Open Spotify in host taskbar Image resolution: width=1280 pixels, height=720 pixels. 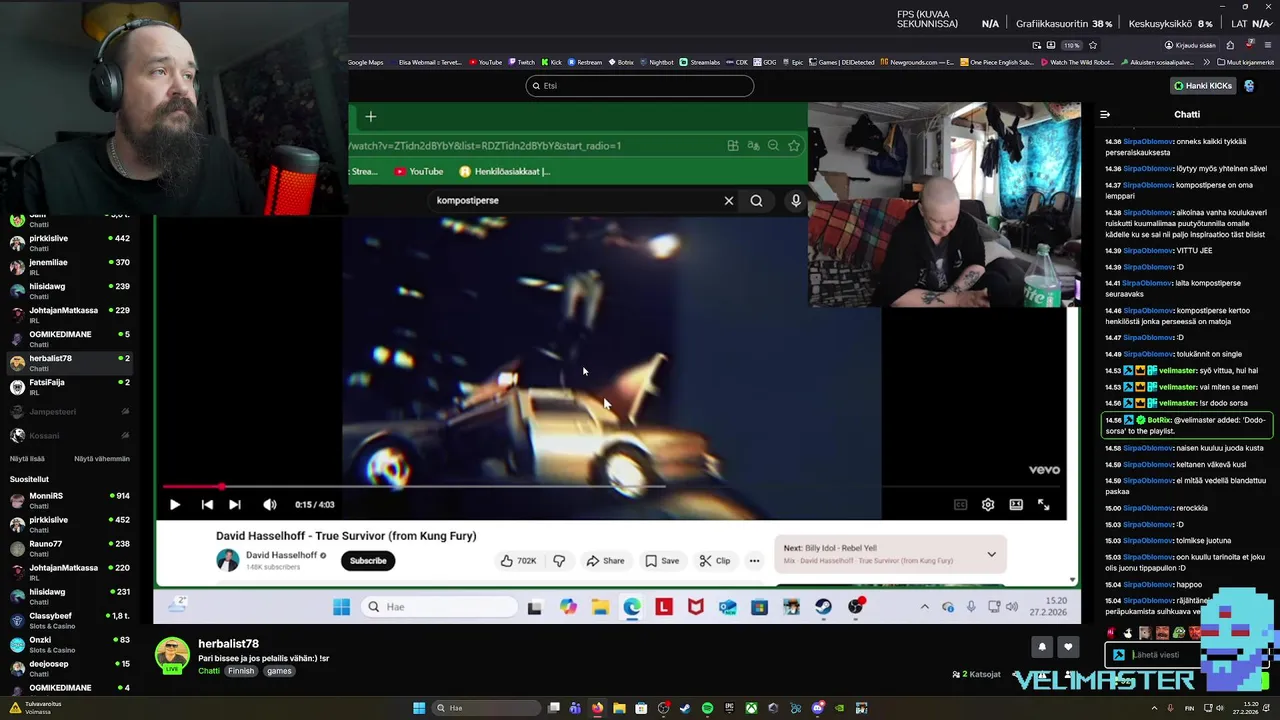(707, 708)
